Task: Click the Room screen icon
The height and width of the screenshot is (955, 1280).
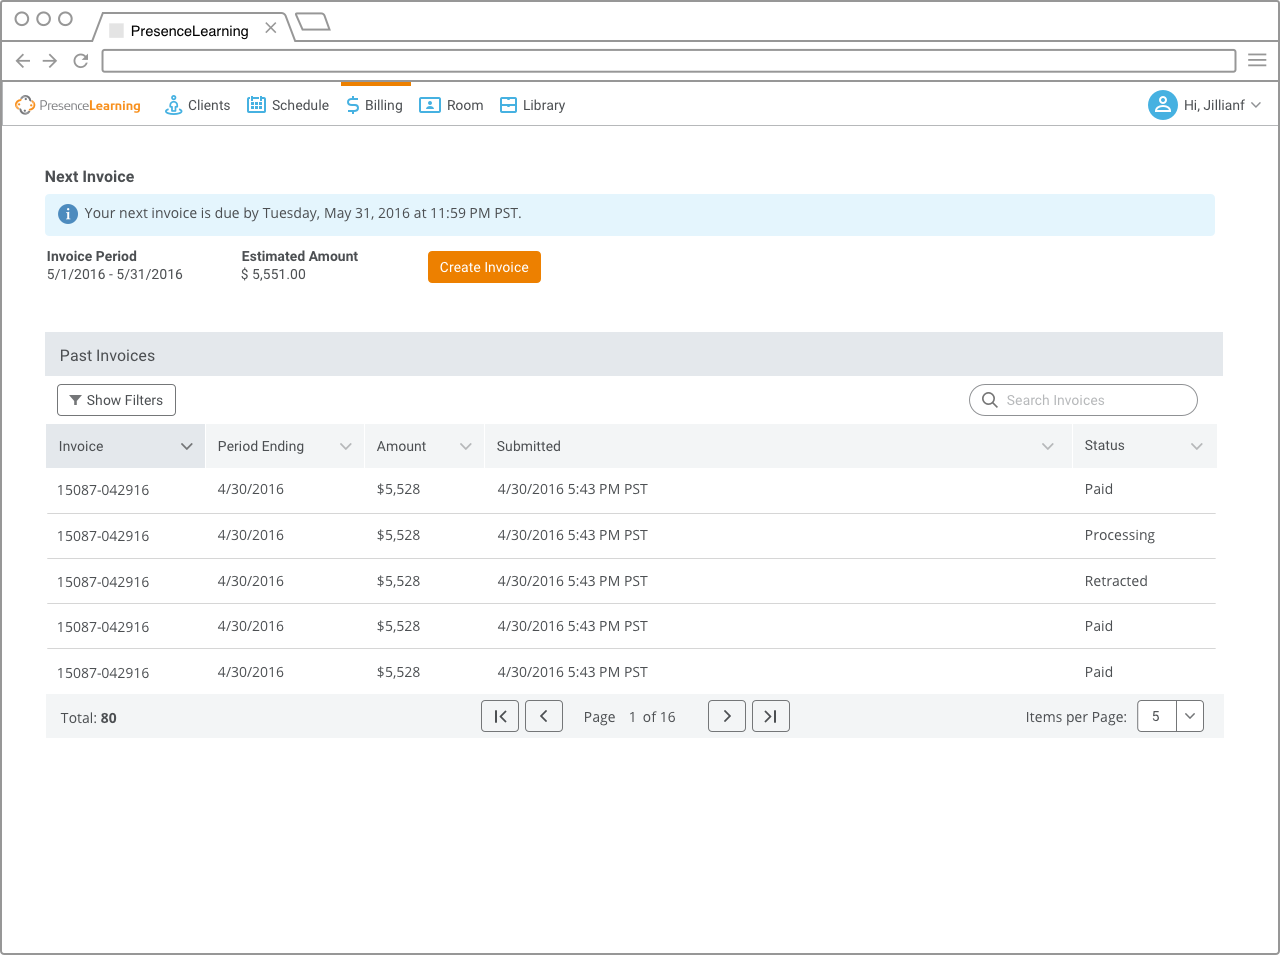Action: click(x=430, y=105)
